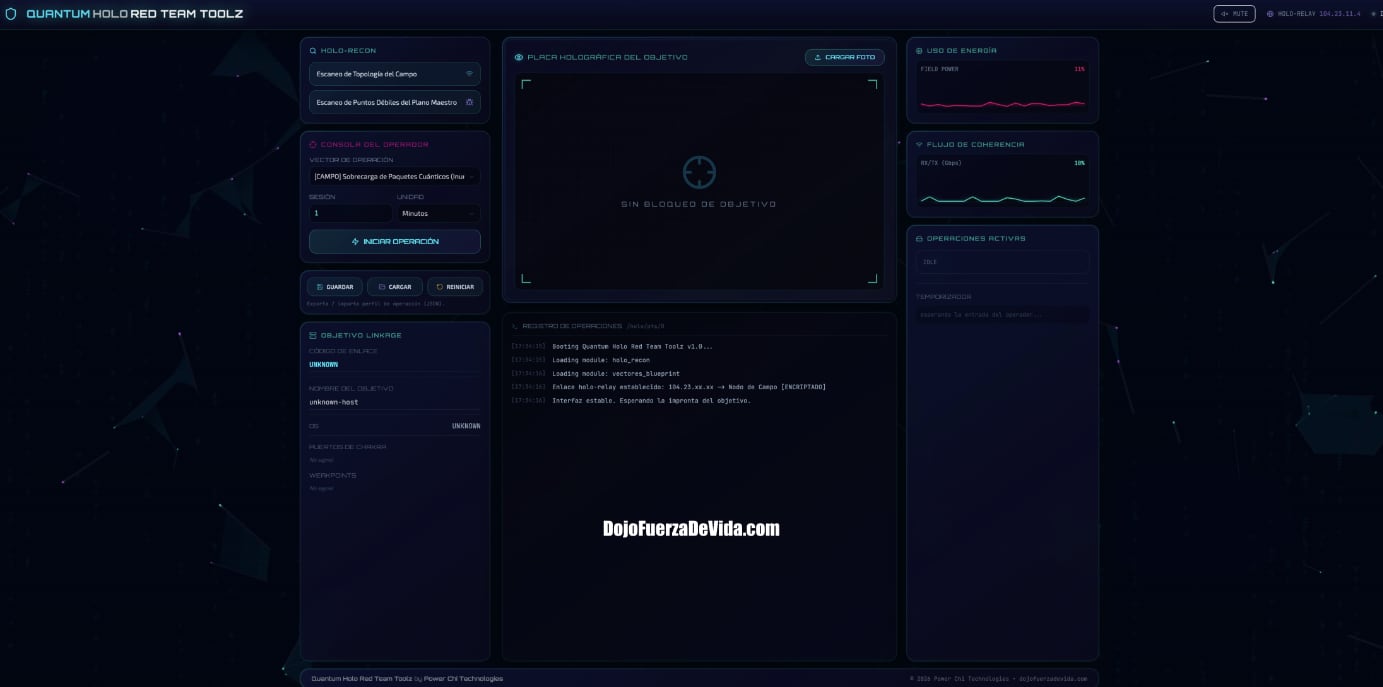Image resolution: width=1383 pixels, height=687 pixels.
Task: Click the magnifier icon next to HOLO-RECON
Action: click(313, 50)
